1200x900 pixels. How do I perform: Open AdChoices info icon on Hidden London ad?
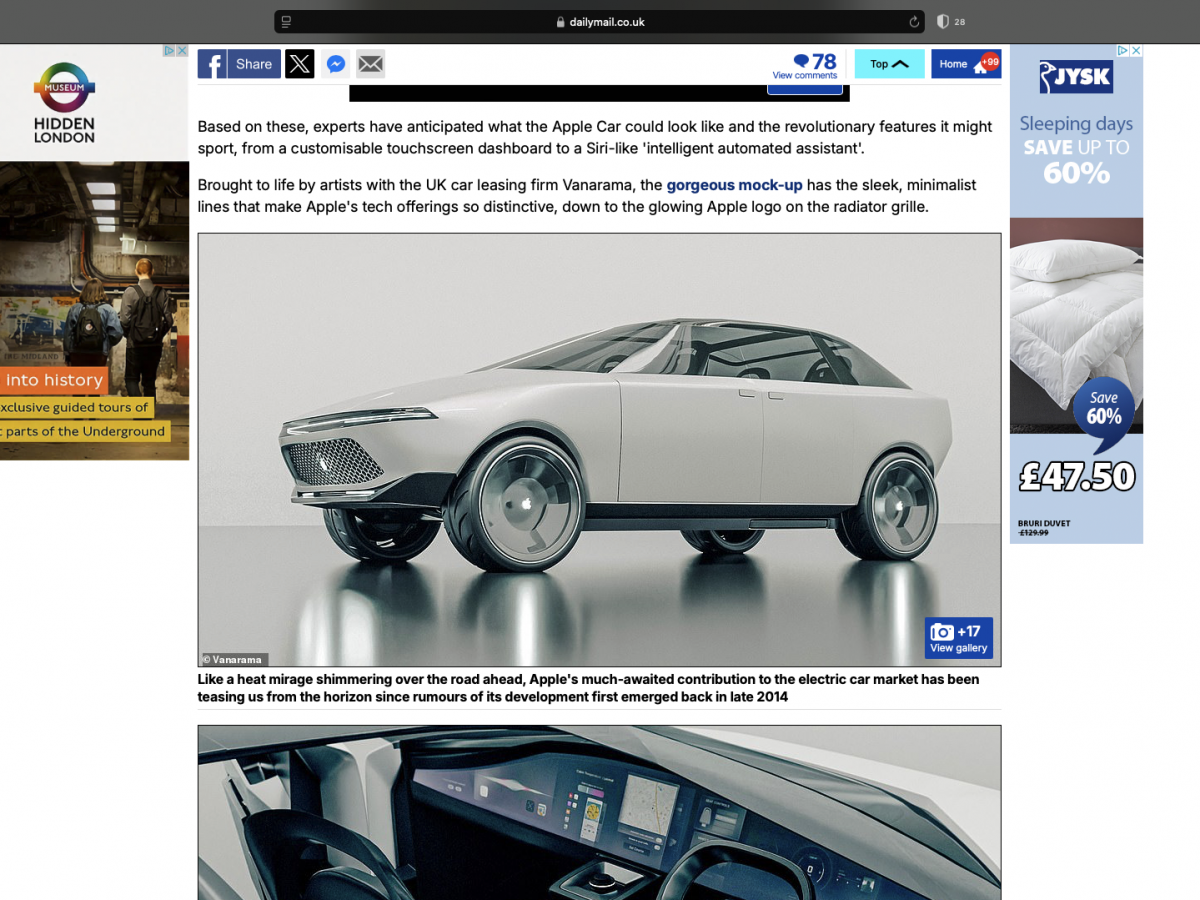169,51
